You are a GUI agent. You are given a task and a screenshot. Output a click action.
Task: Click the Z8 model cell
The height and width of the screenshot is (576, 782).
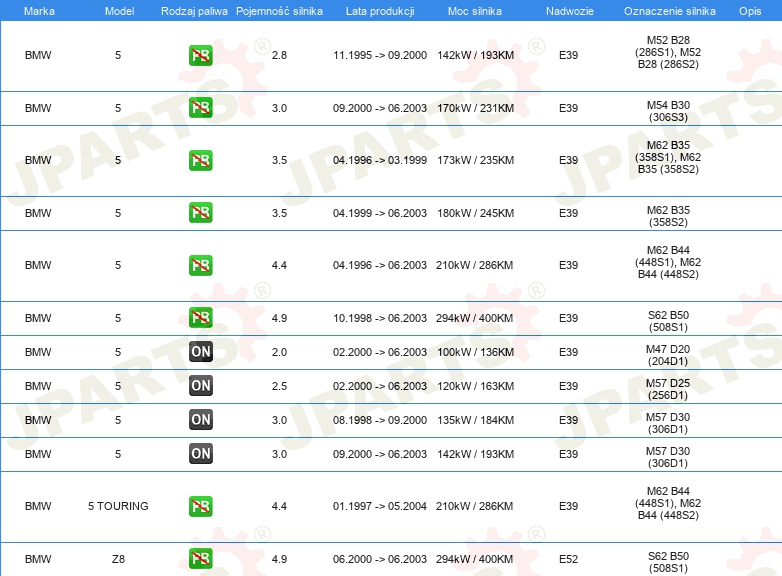[118, 559]
